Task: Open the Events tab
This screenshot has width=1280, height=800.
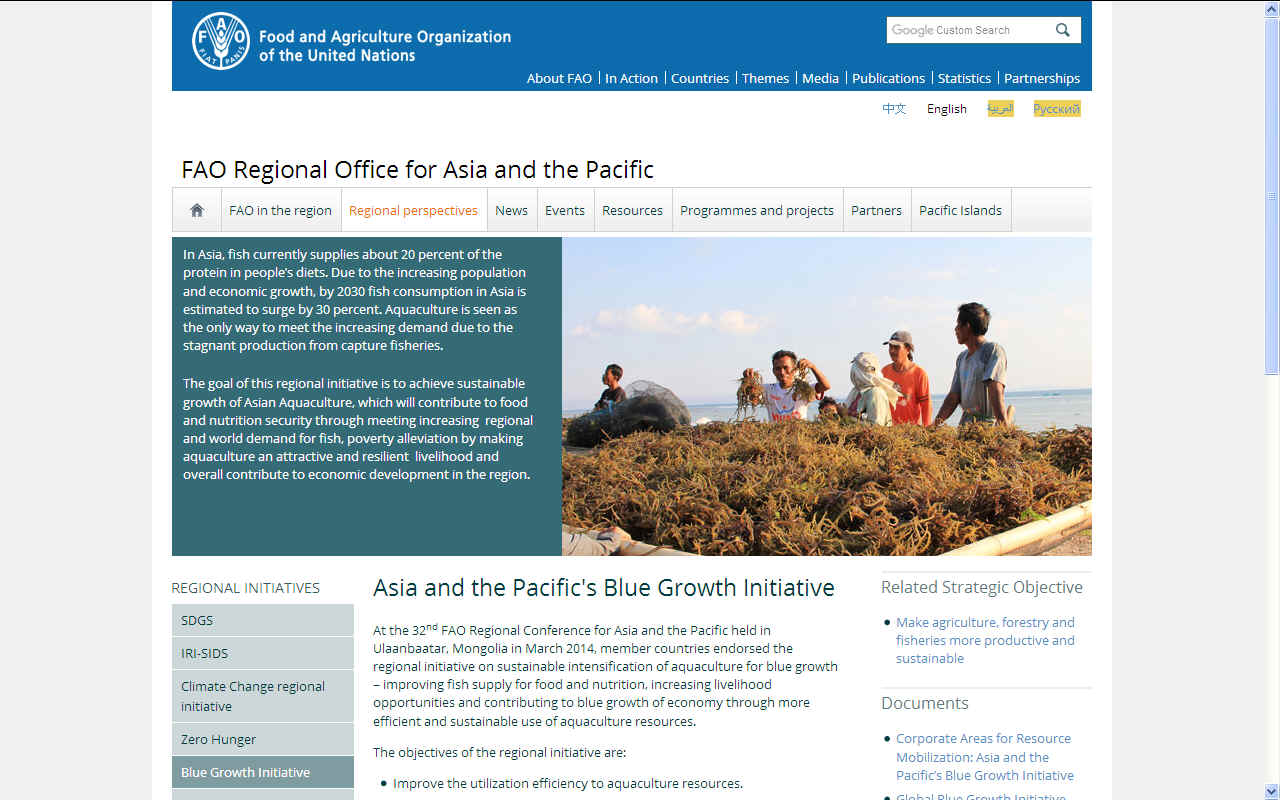Action: [x=565, y=210]
